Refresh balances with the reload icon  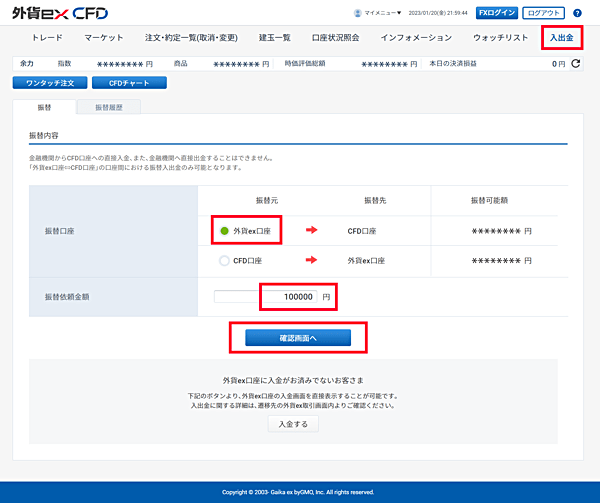click(576, 63)
